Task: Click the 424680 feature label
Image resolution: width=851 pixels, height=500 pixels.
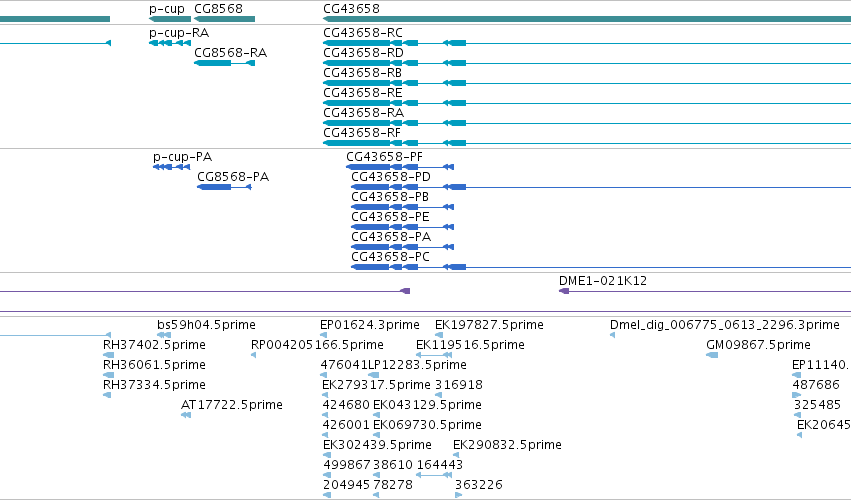Action: 346,405
